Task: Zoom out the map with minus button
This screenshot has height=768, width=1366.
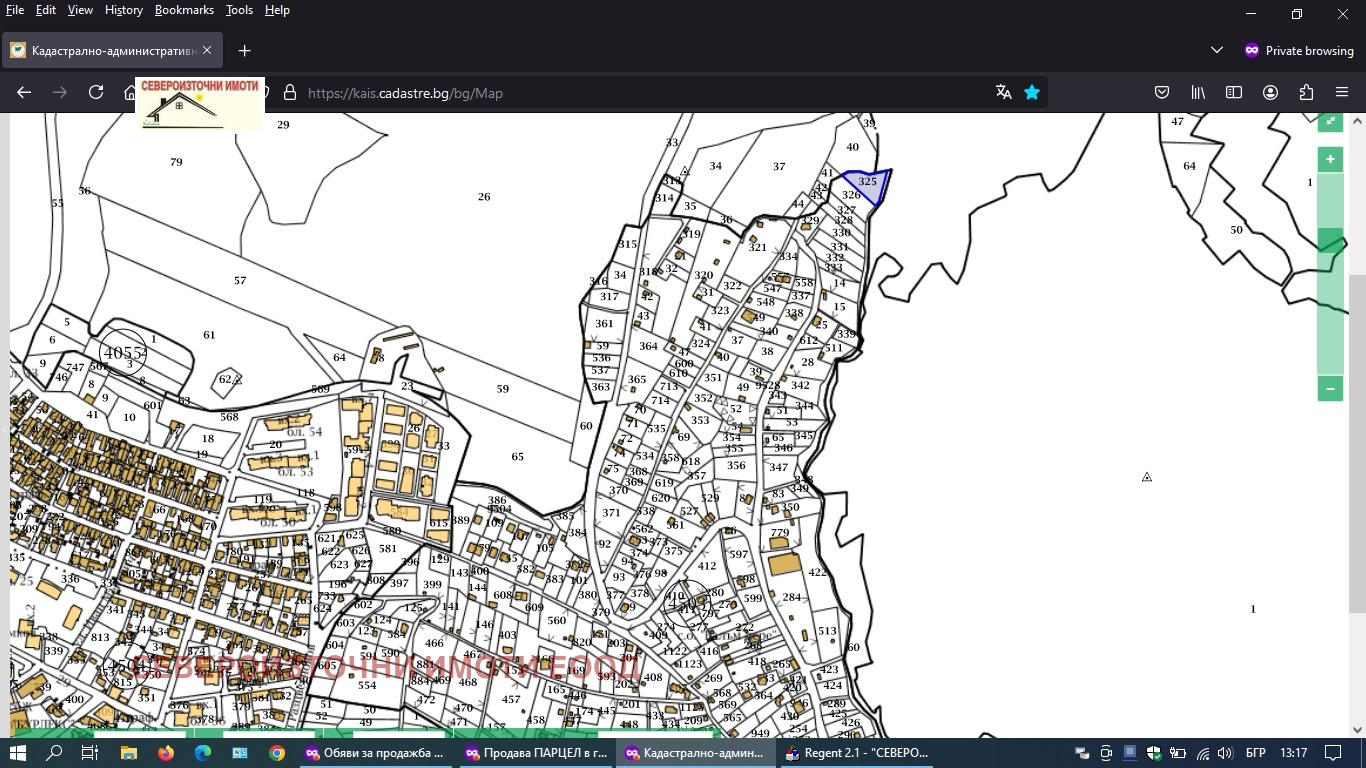Action: click(x=1330, y=388)
